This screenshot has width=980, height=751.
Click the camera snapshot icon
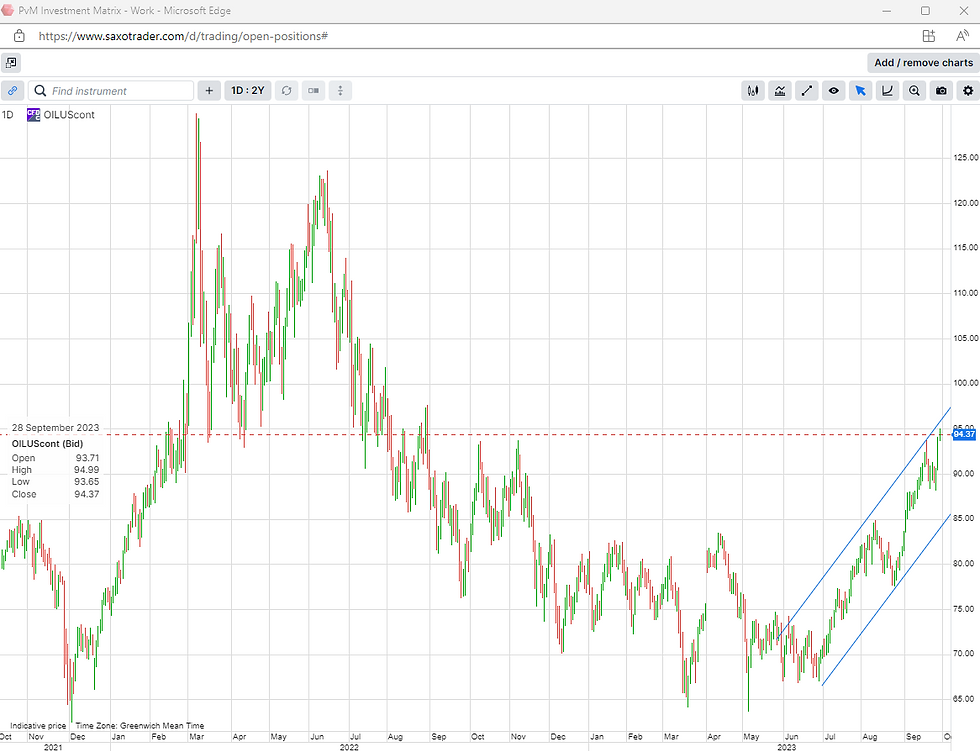tap(941, 91)
